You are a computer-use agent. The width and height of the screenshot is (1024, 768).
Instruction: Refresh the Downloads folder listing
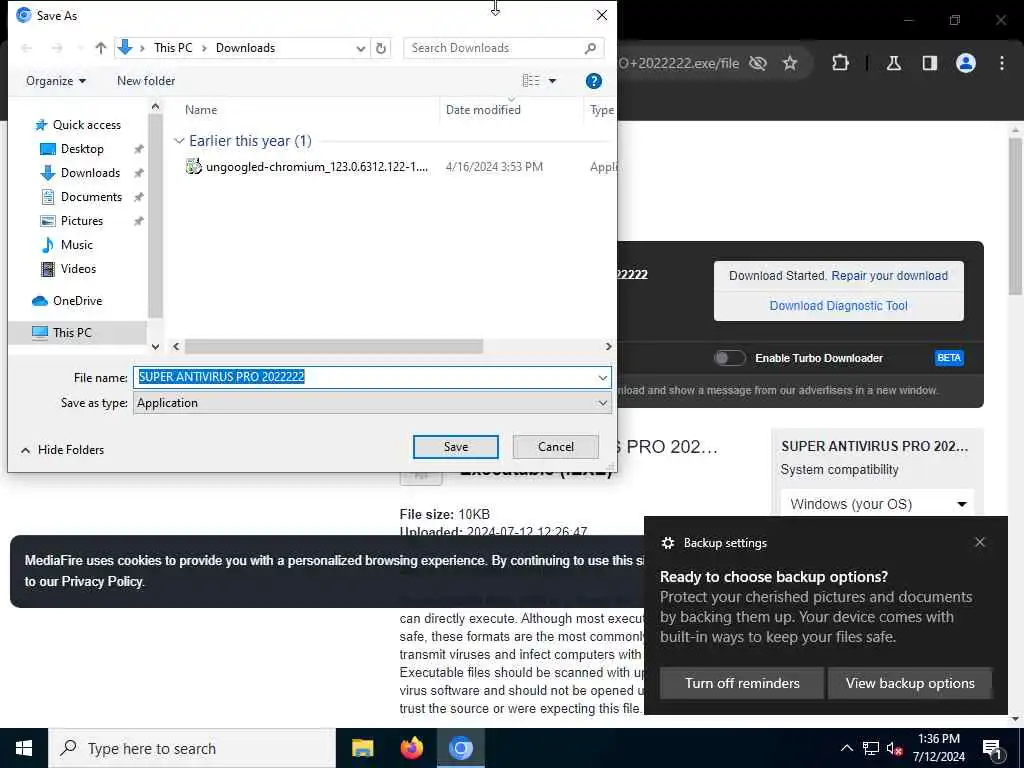[x=381, y=48]
